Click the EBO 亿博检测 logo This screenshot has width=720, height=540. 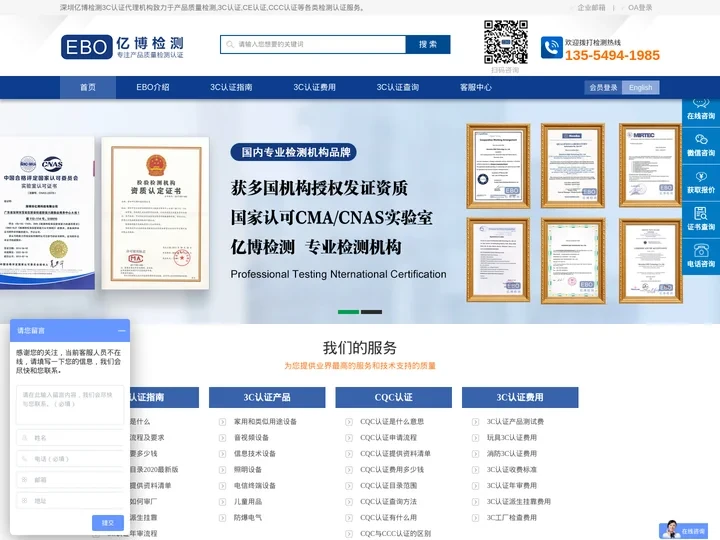coord(122,47)
